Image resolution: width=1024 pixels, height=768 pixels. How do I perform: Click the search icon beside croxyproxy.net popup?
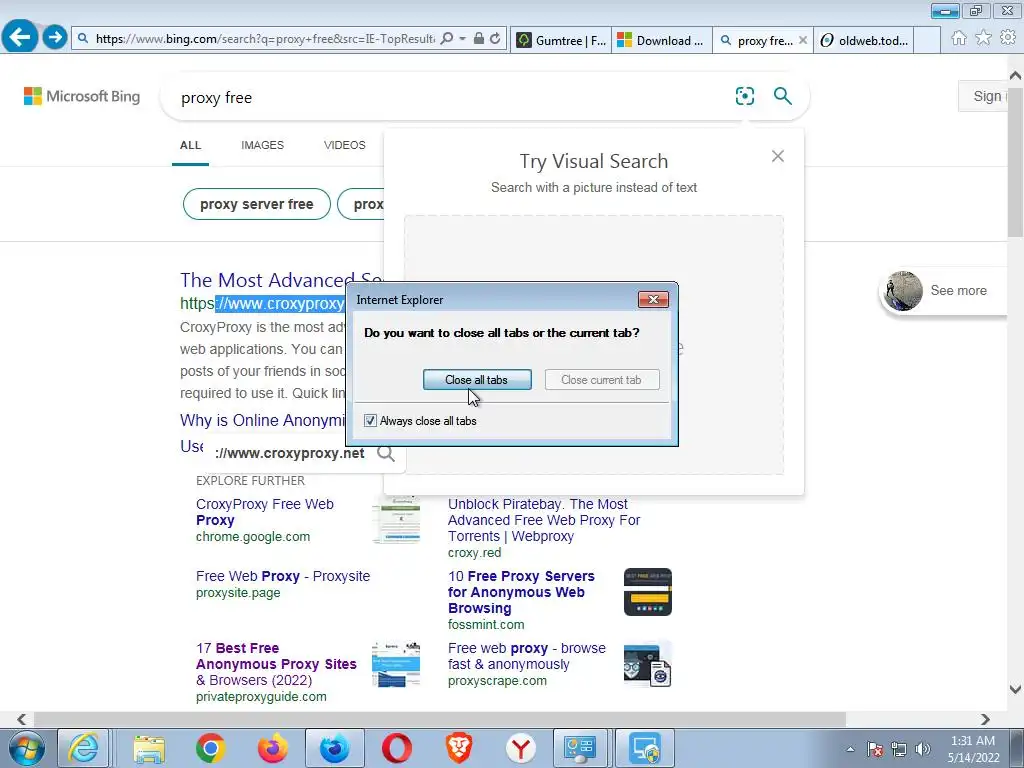click(x=386, y=453)
